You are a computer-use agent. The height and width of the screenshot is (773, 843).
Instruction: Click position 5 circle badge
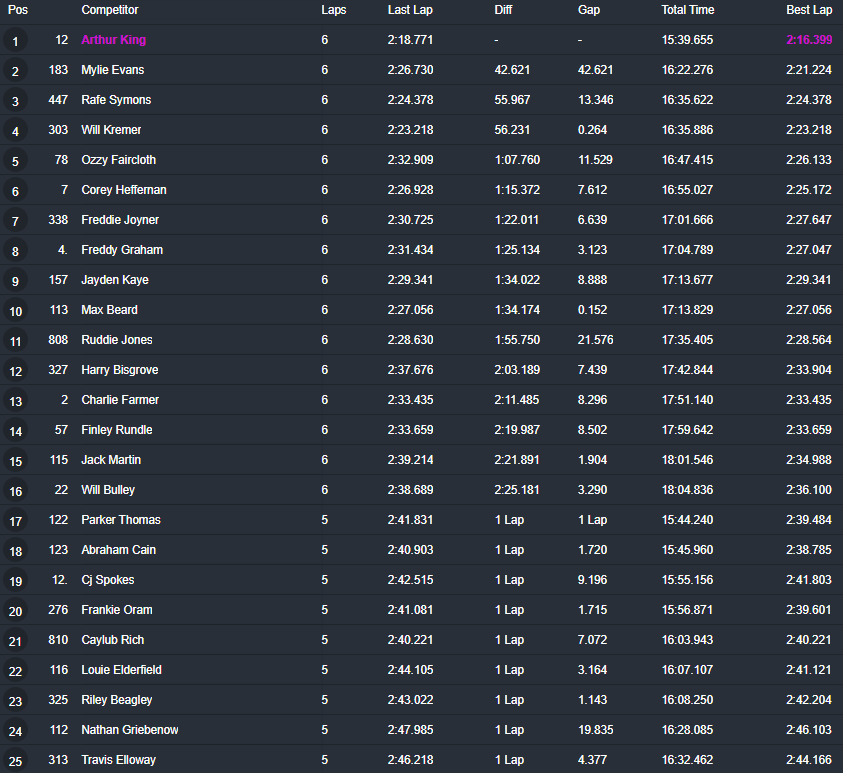click(x=15, y=161)
